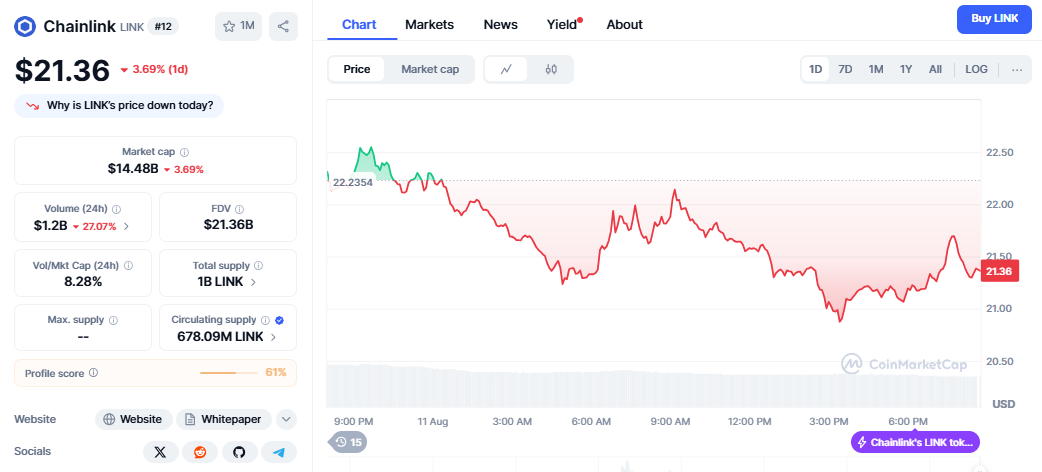Expand Total supply 1B LINK details
Screen dimensions: 1042x472
pos(228,282)
